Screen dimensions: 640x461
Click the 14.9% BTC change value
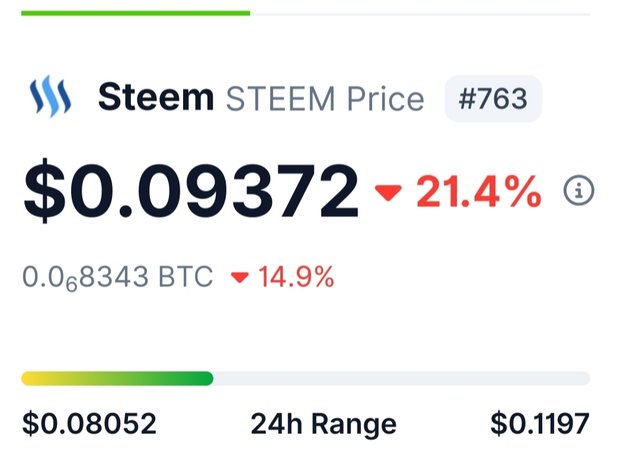[296, 276]
